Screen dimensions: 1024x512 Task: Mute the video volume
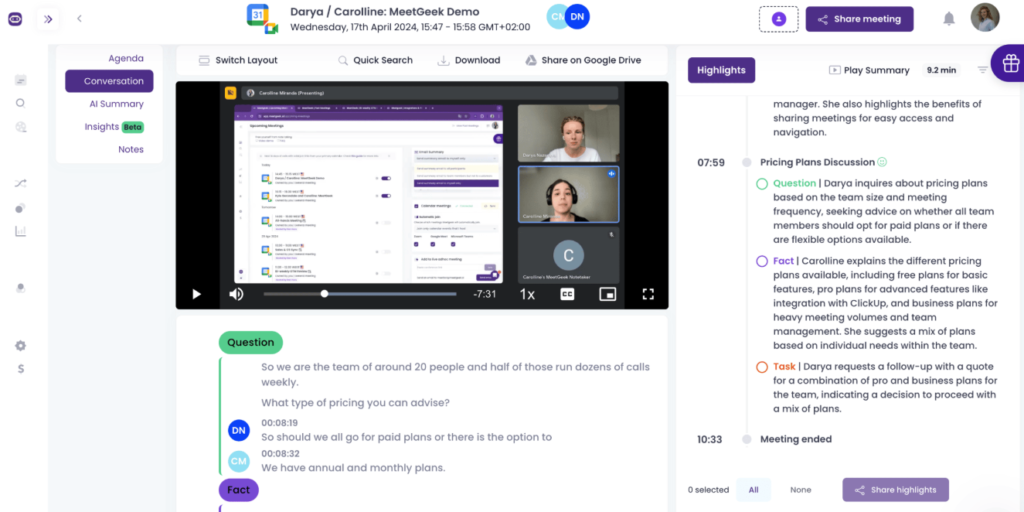point(236,294)
